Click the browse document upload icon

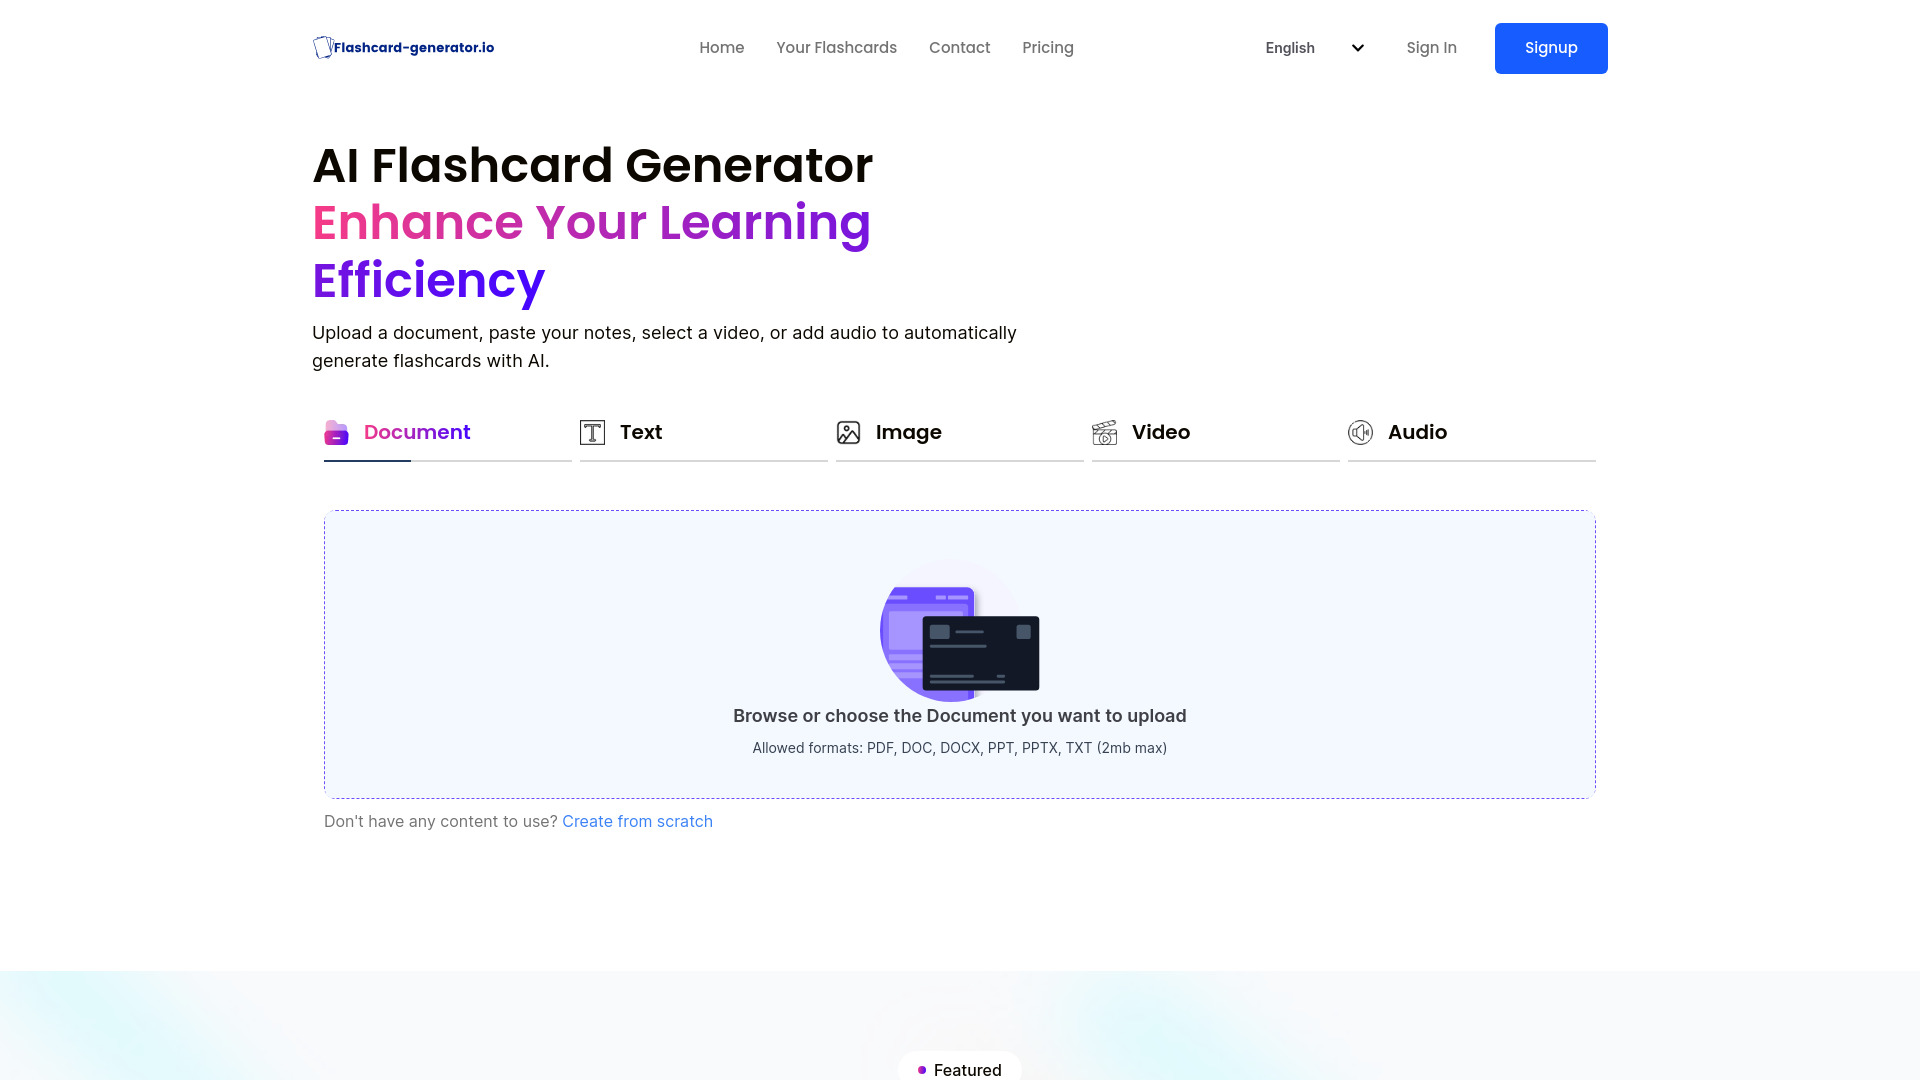point(960,640)
